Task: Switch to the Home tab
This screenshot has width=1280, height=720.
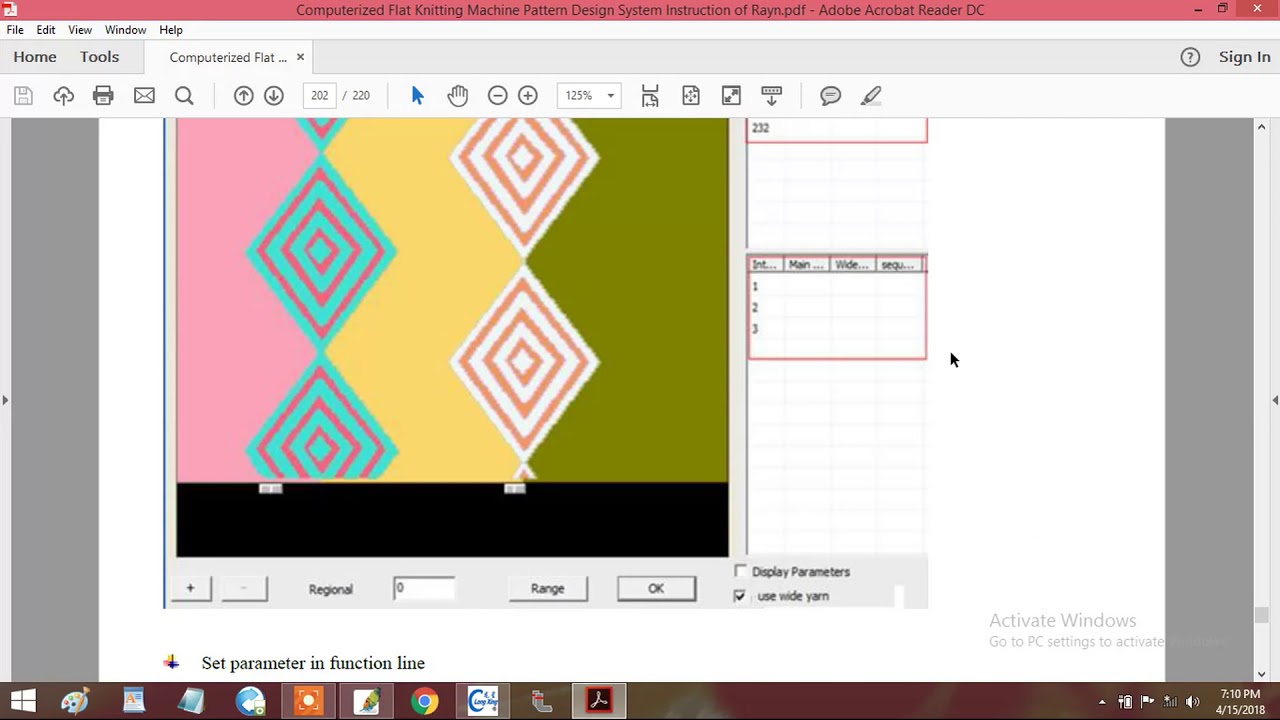Action: click(35, 57)
